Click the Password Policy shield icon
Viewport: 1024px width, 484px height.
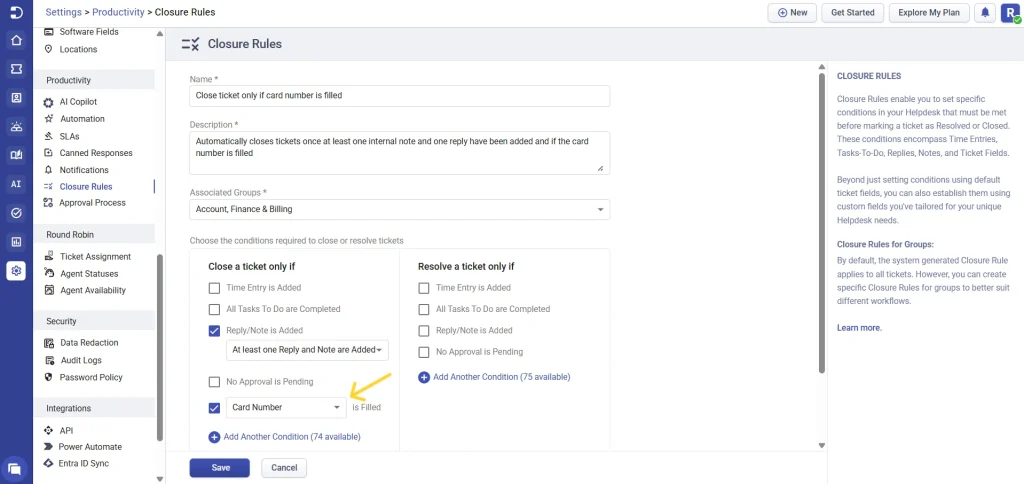[x=48, y=377]
